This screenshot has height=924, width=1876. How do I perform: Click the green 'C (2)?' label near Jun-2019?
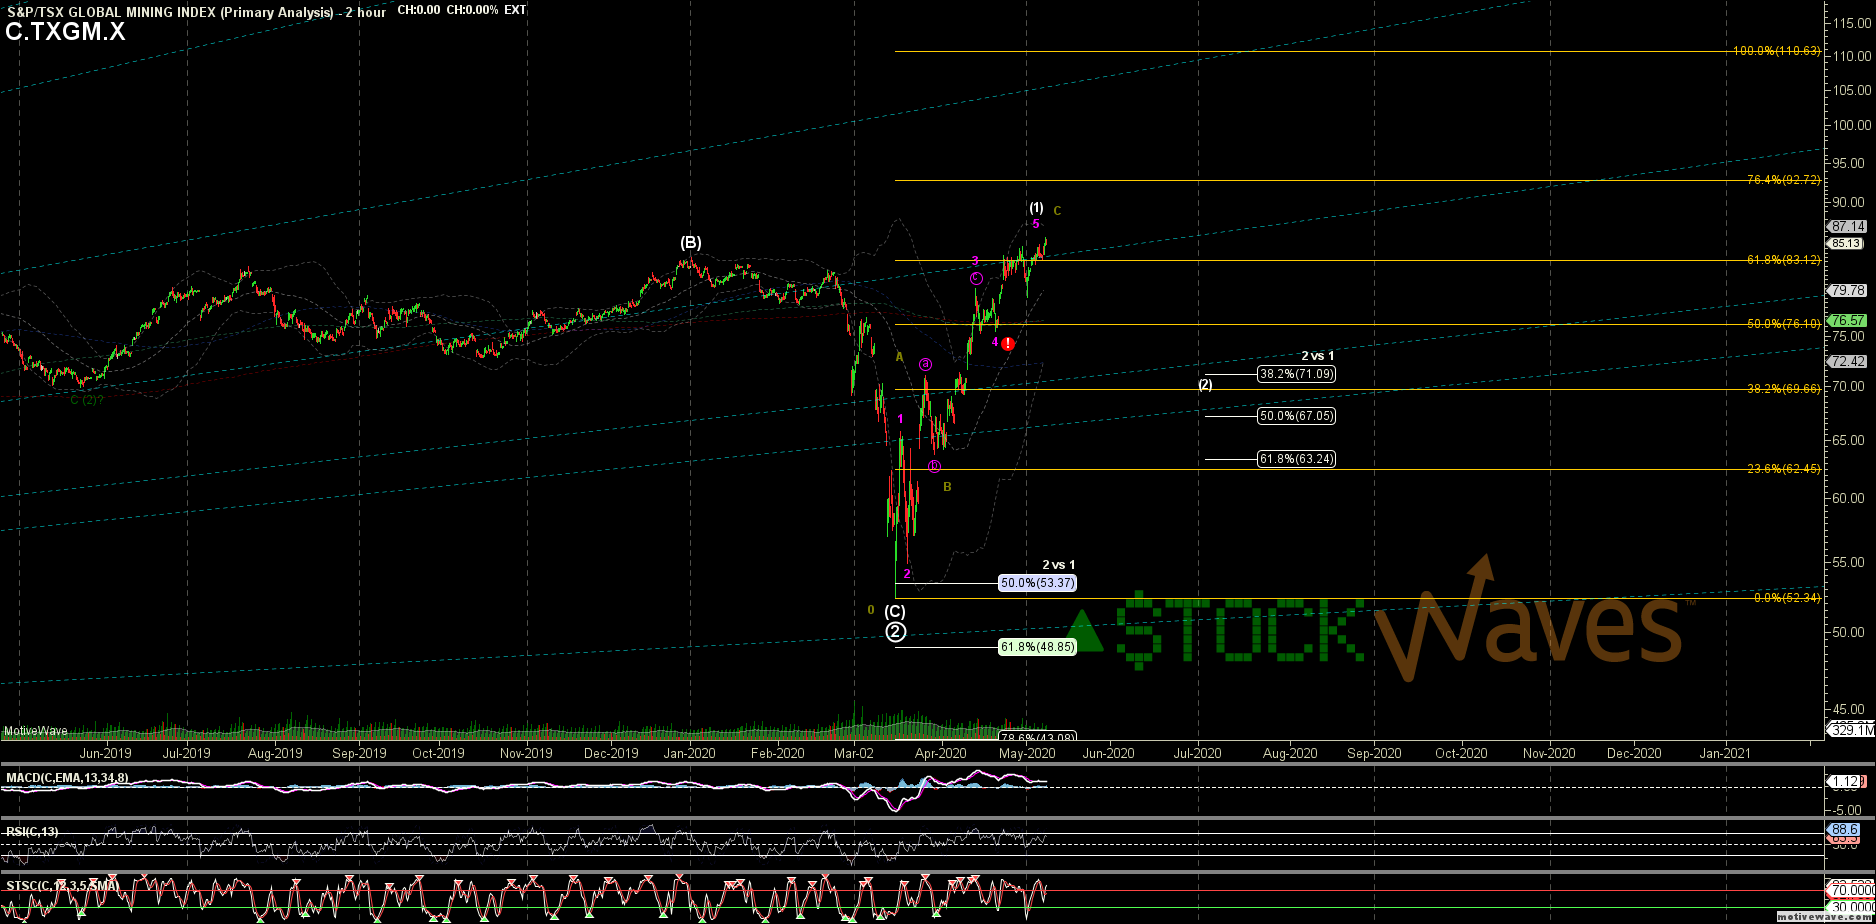click(x=87, y=400)
